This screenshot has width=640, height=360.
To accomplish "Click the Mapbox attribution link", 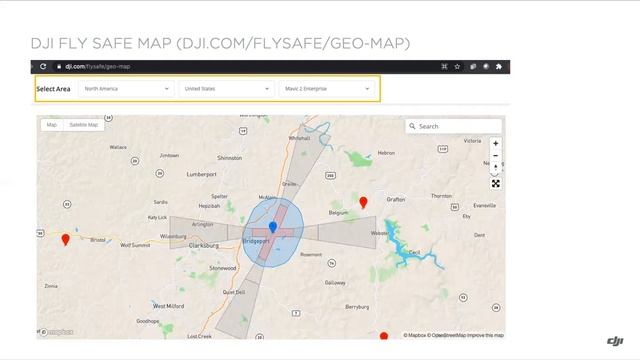I will coord(415,335).
